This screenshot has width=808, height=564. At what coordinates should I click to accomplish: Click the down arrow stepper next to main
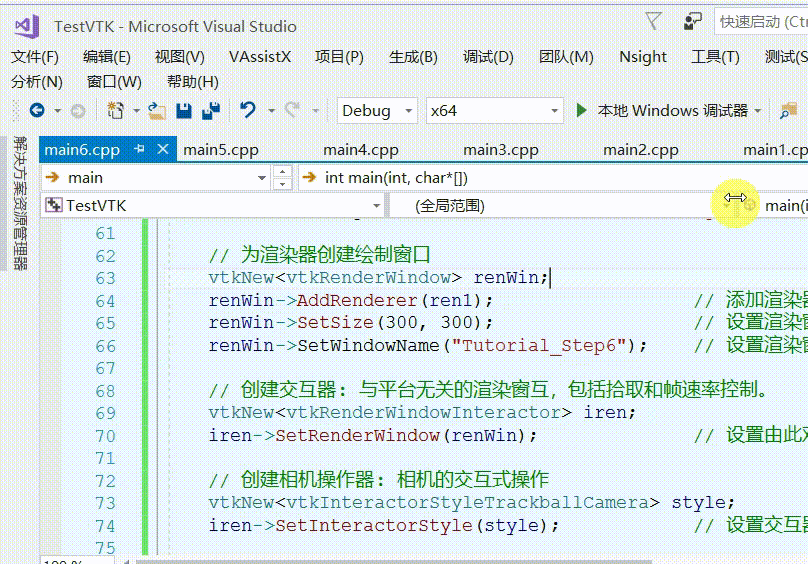282,184
